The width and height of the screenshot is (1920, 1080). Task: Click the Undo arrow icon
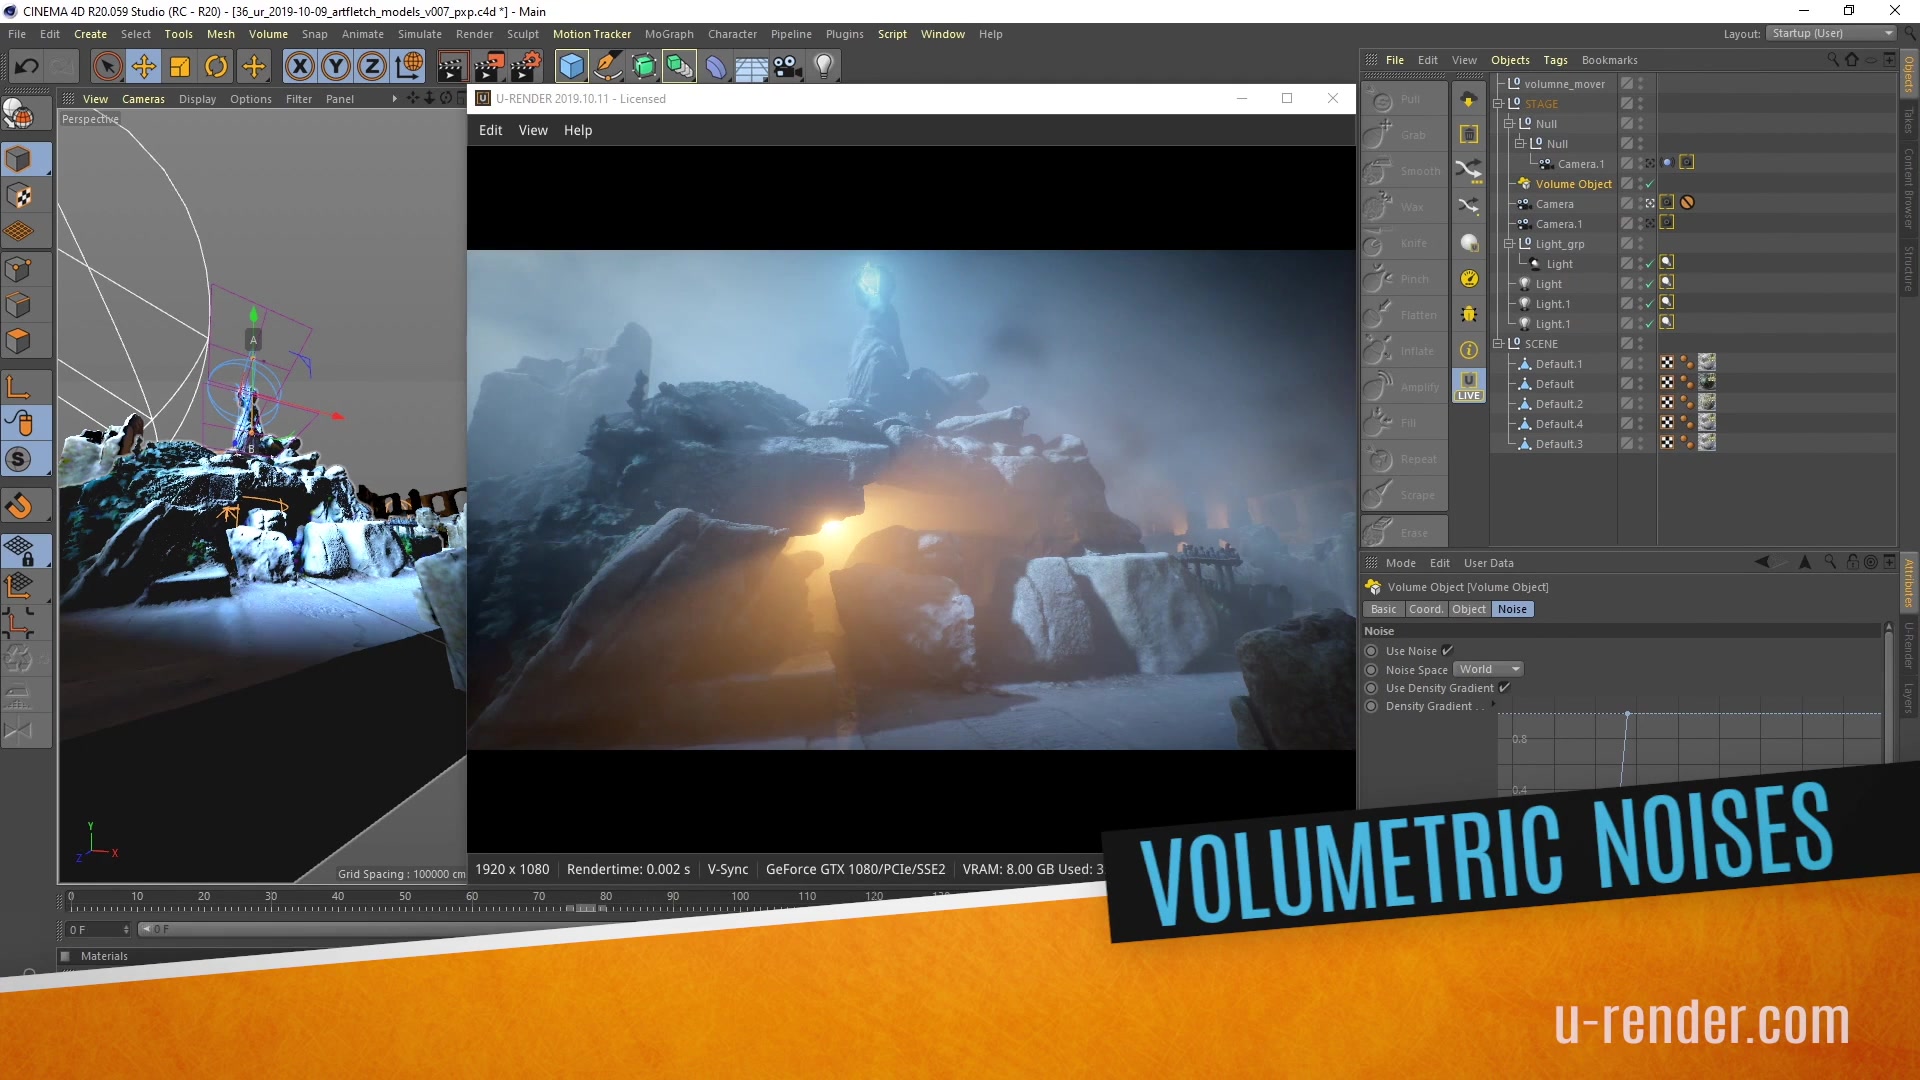pos(27,67)
